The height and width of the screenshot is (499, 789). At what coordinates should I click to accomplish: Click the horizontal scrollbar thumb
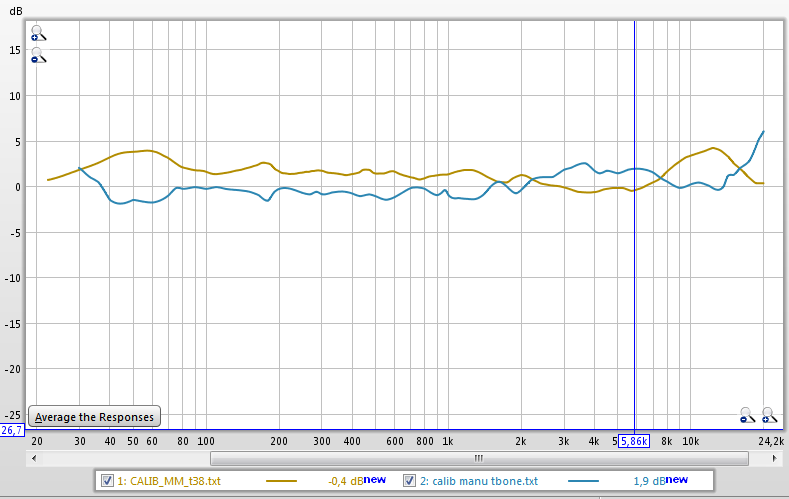point(478,458)
